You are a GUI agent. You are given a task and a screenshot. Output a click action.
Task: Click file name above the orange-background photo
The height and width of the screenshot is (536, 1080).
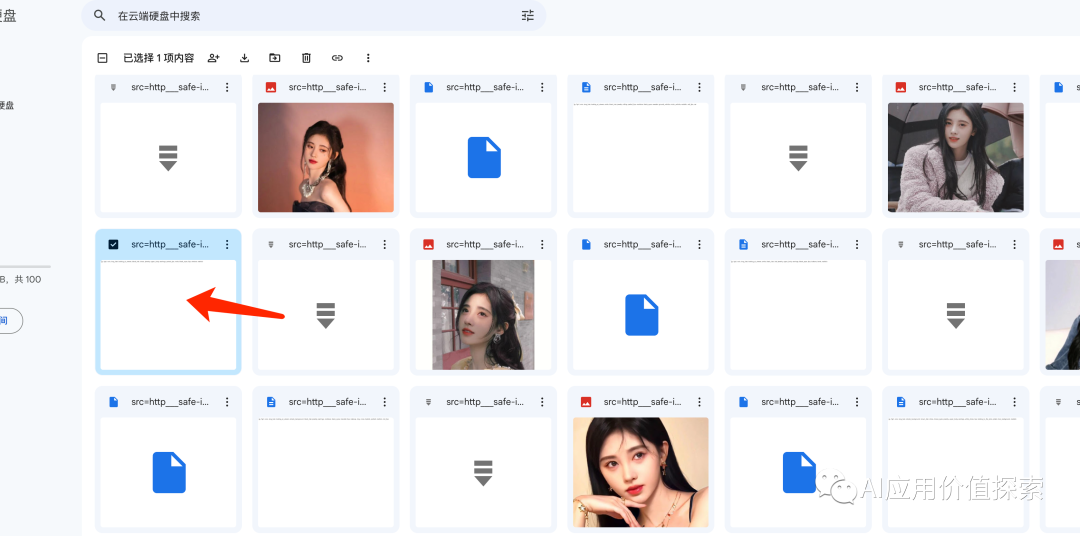tap(328, 87)
